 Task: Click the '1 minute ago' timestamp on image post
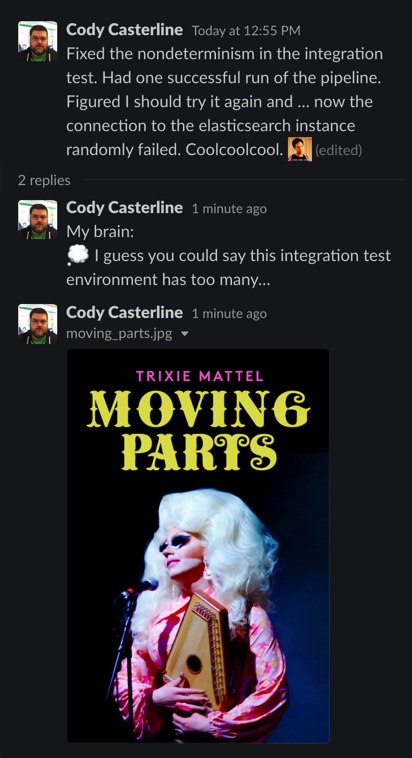[229, 314]
